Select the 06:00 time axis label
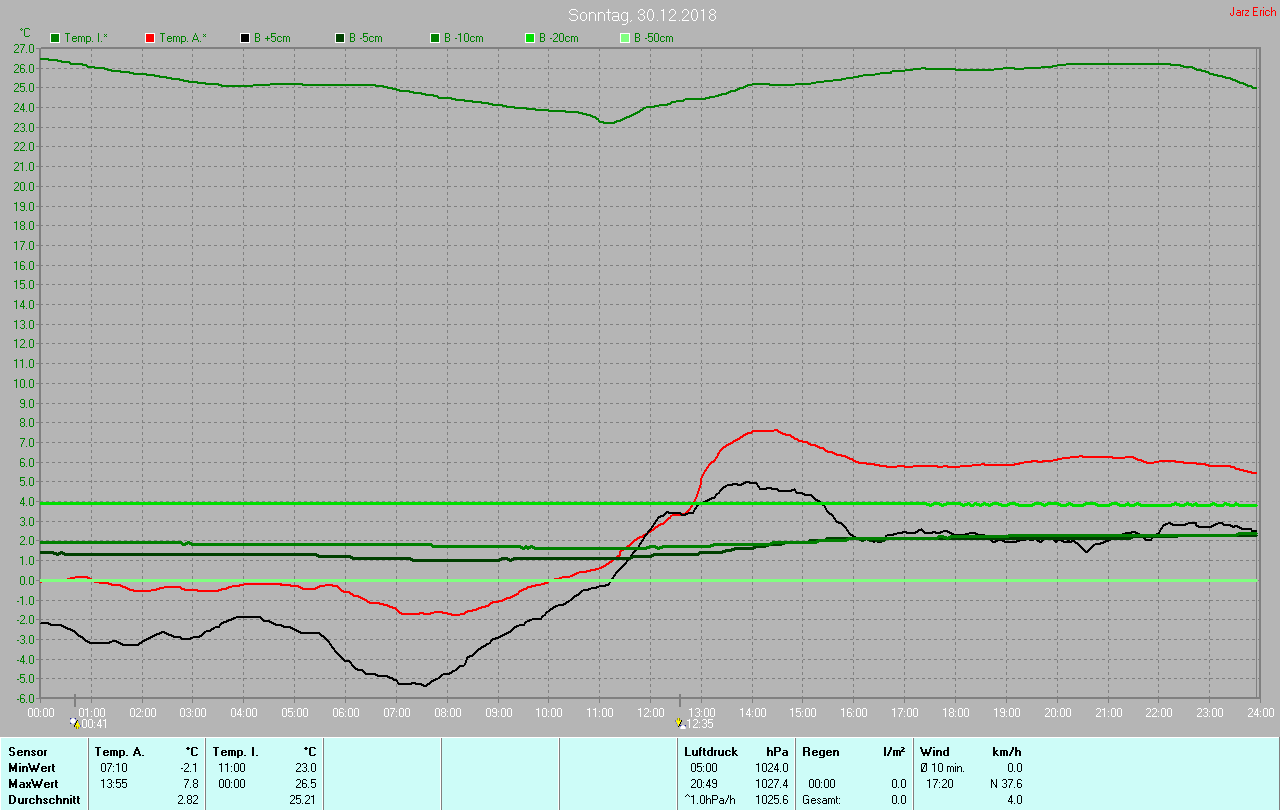 [345, 712]
